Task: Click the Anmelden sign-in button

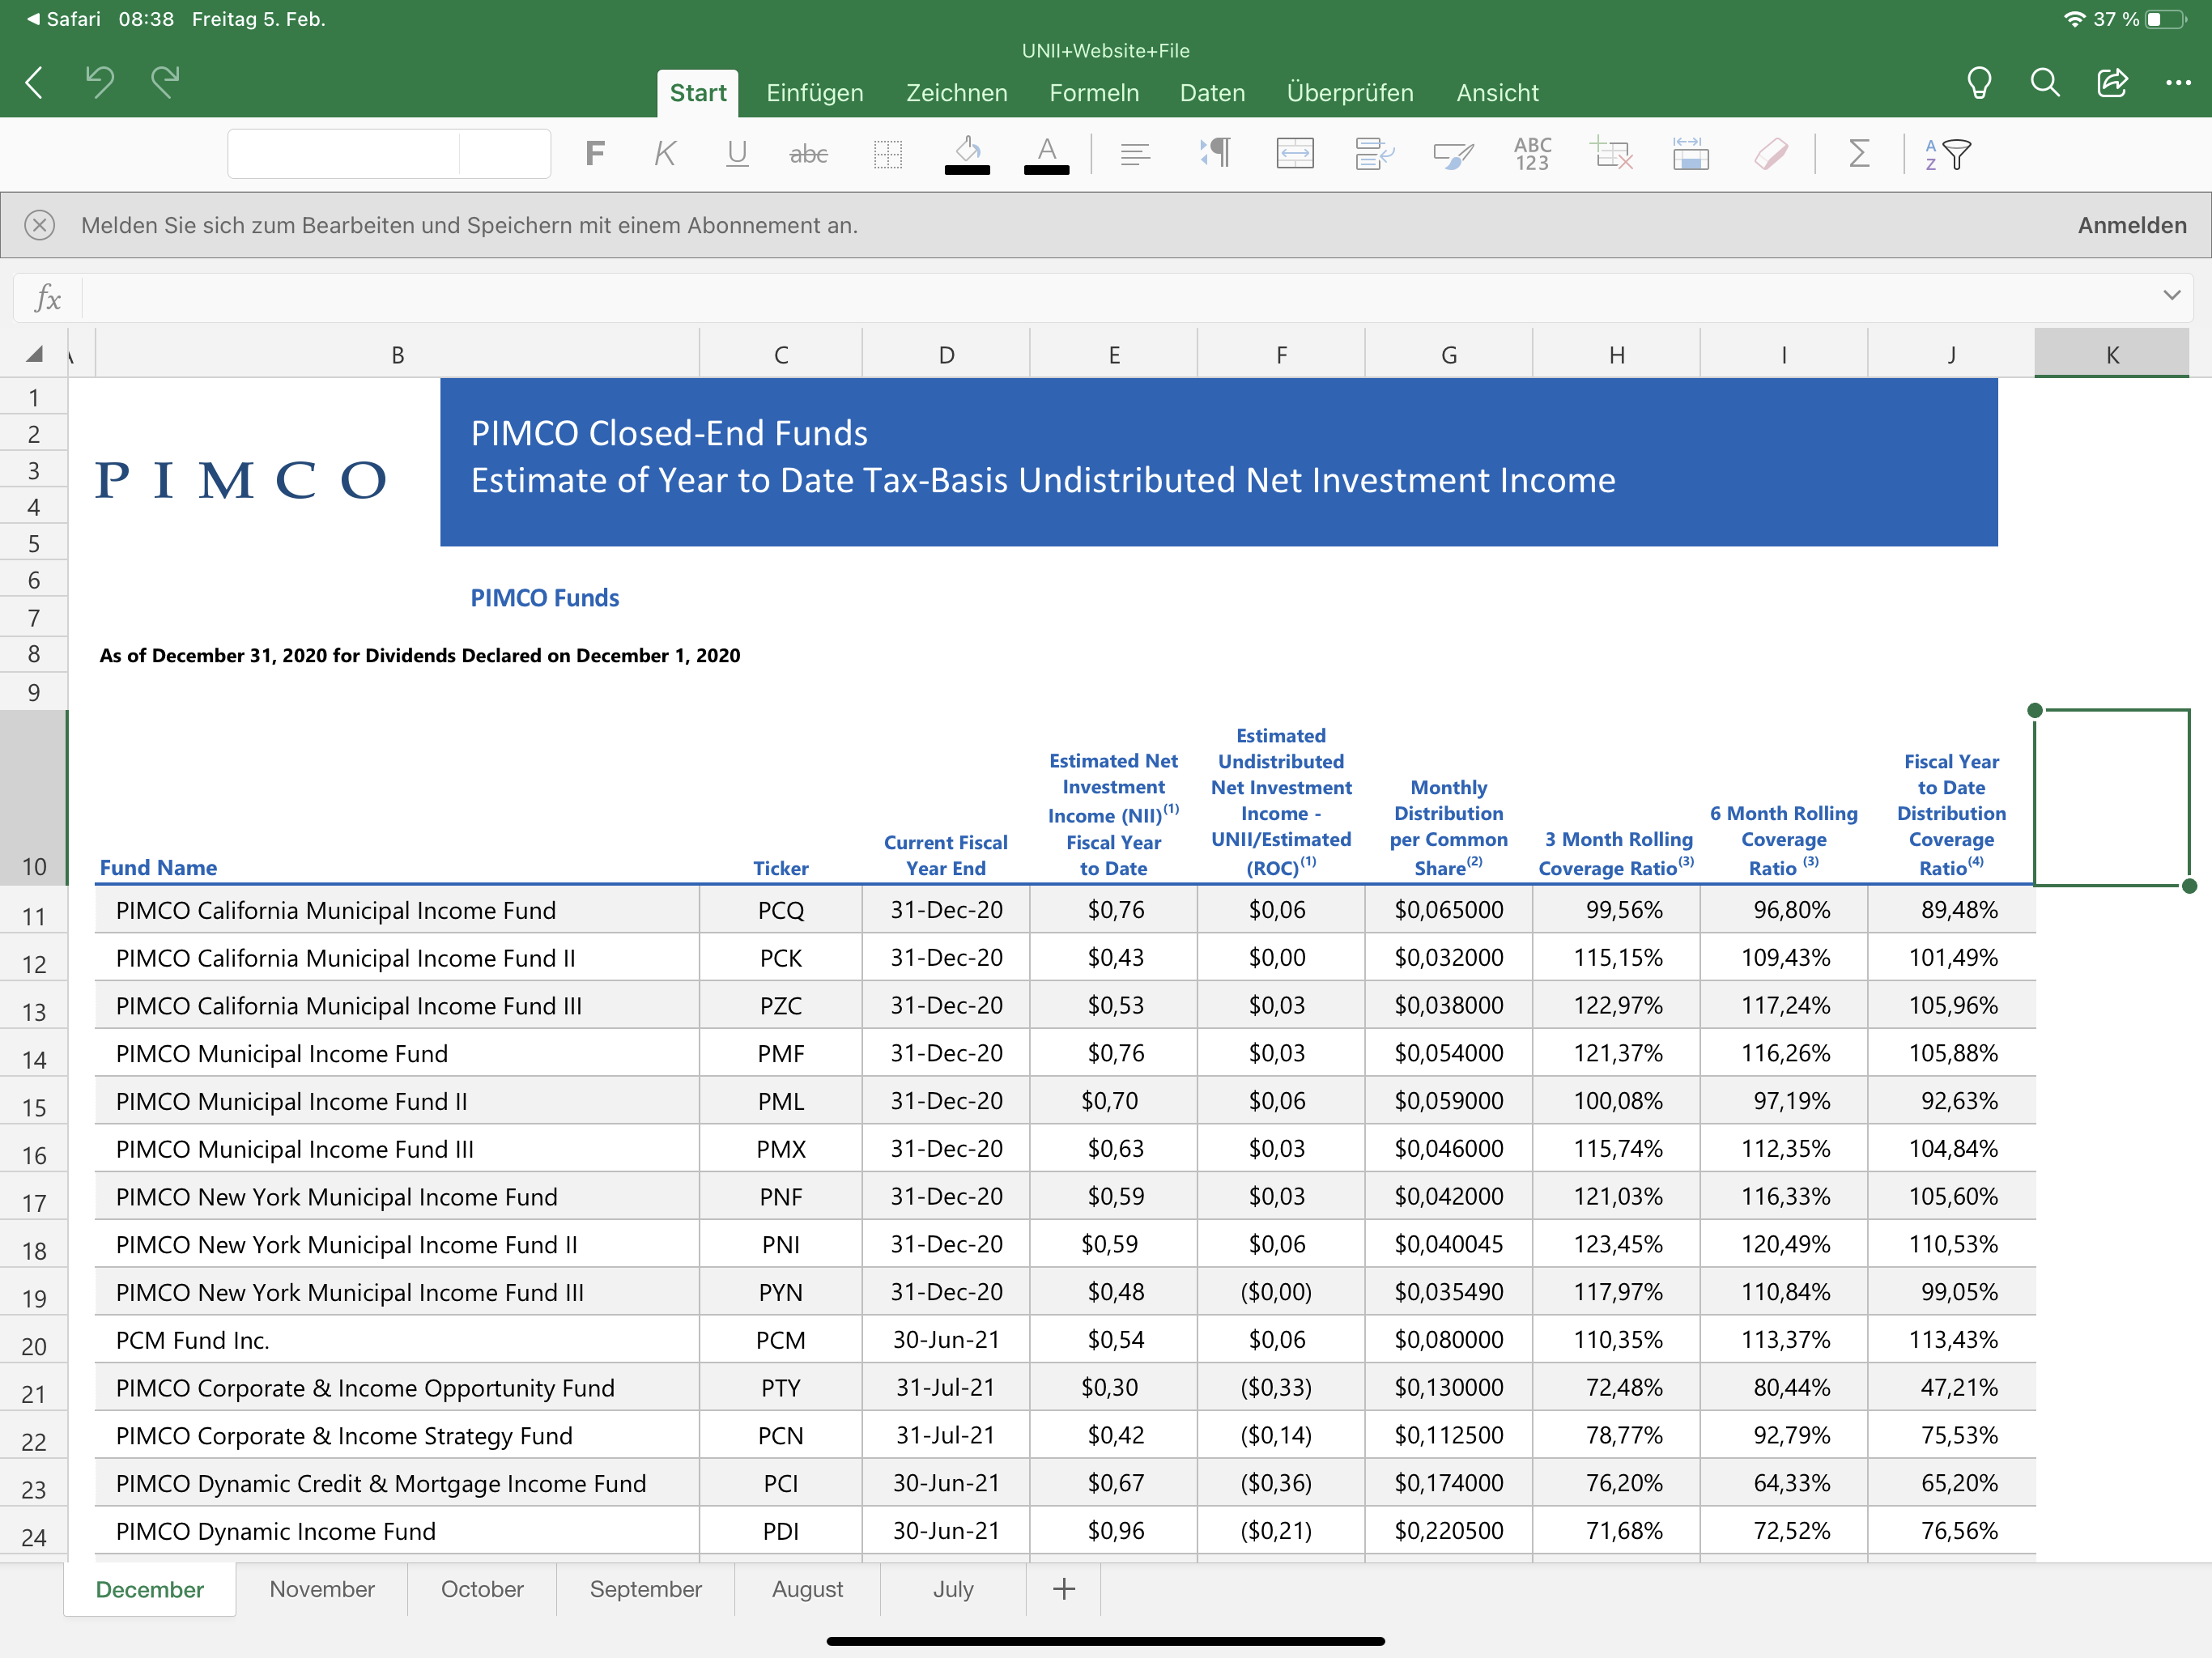Action: [2131, 225]
